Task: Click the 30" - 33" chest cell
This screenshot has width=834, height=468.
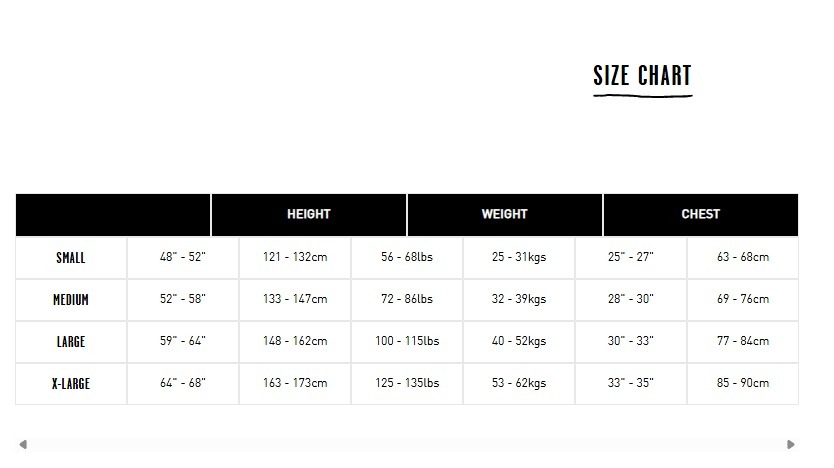Action: coord(631,341)
